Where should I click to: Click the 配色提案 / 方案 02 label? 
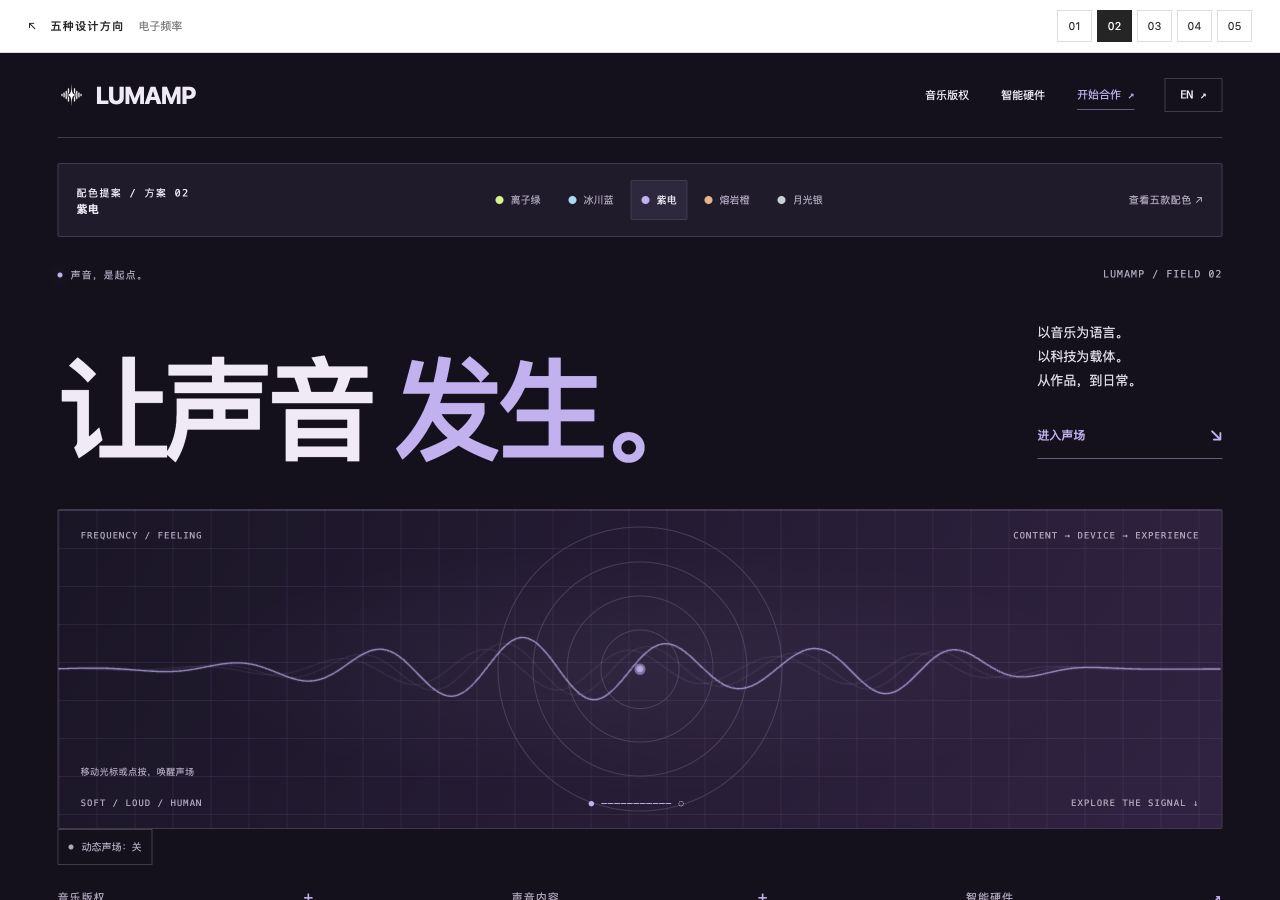(133, 193)
